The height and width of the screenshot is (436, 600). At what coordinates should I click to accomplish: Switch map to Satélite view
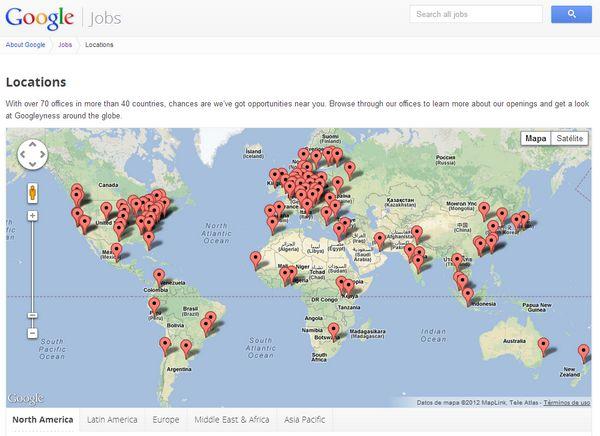coord(570,138)
